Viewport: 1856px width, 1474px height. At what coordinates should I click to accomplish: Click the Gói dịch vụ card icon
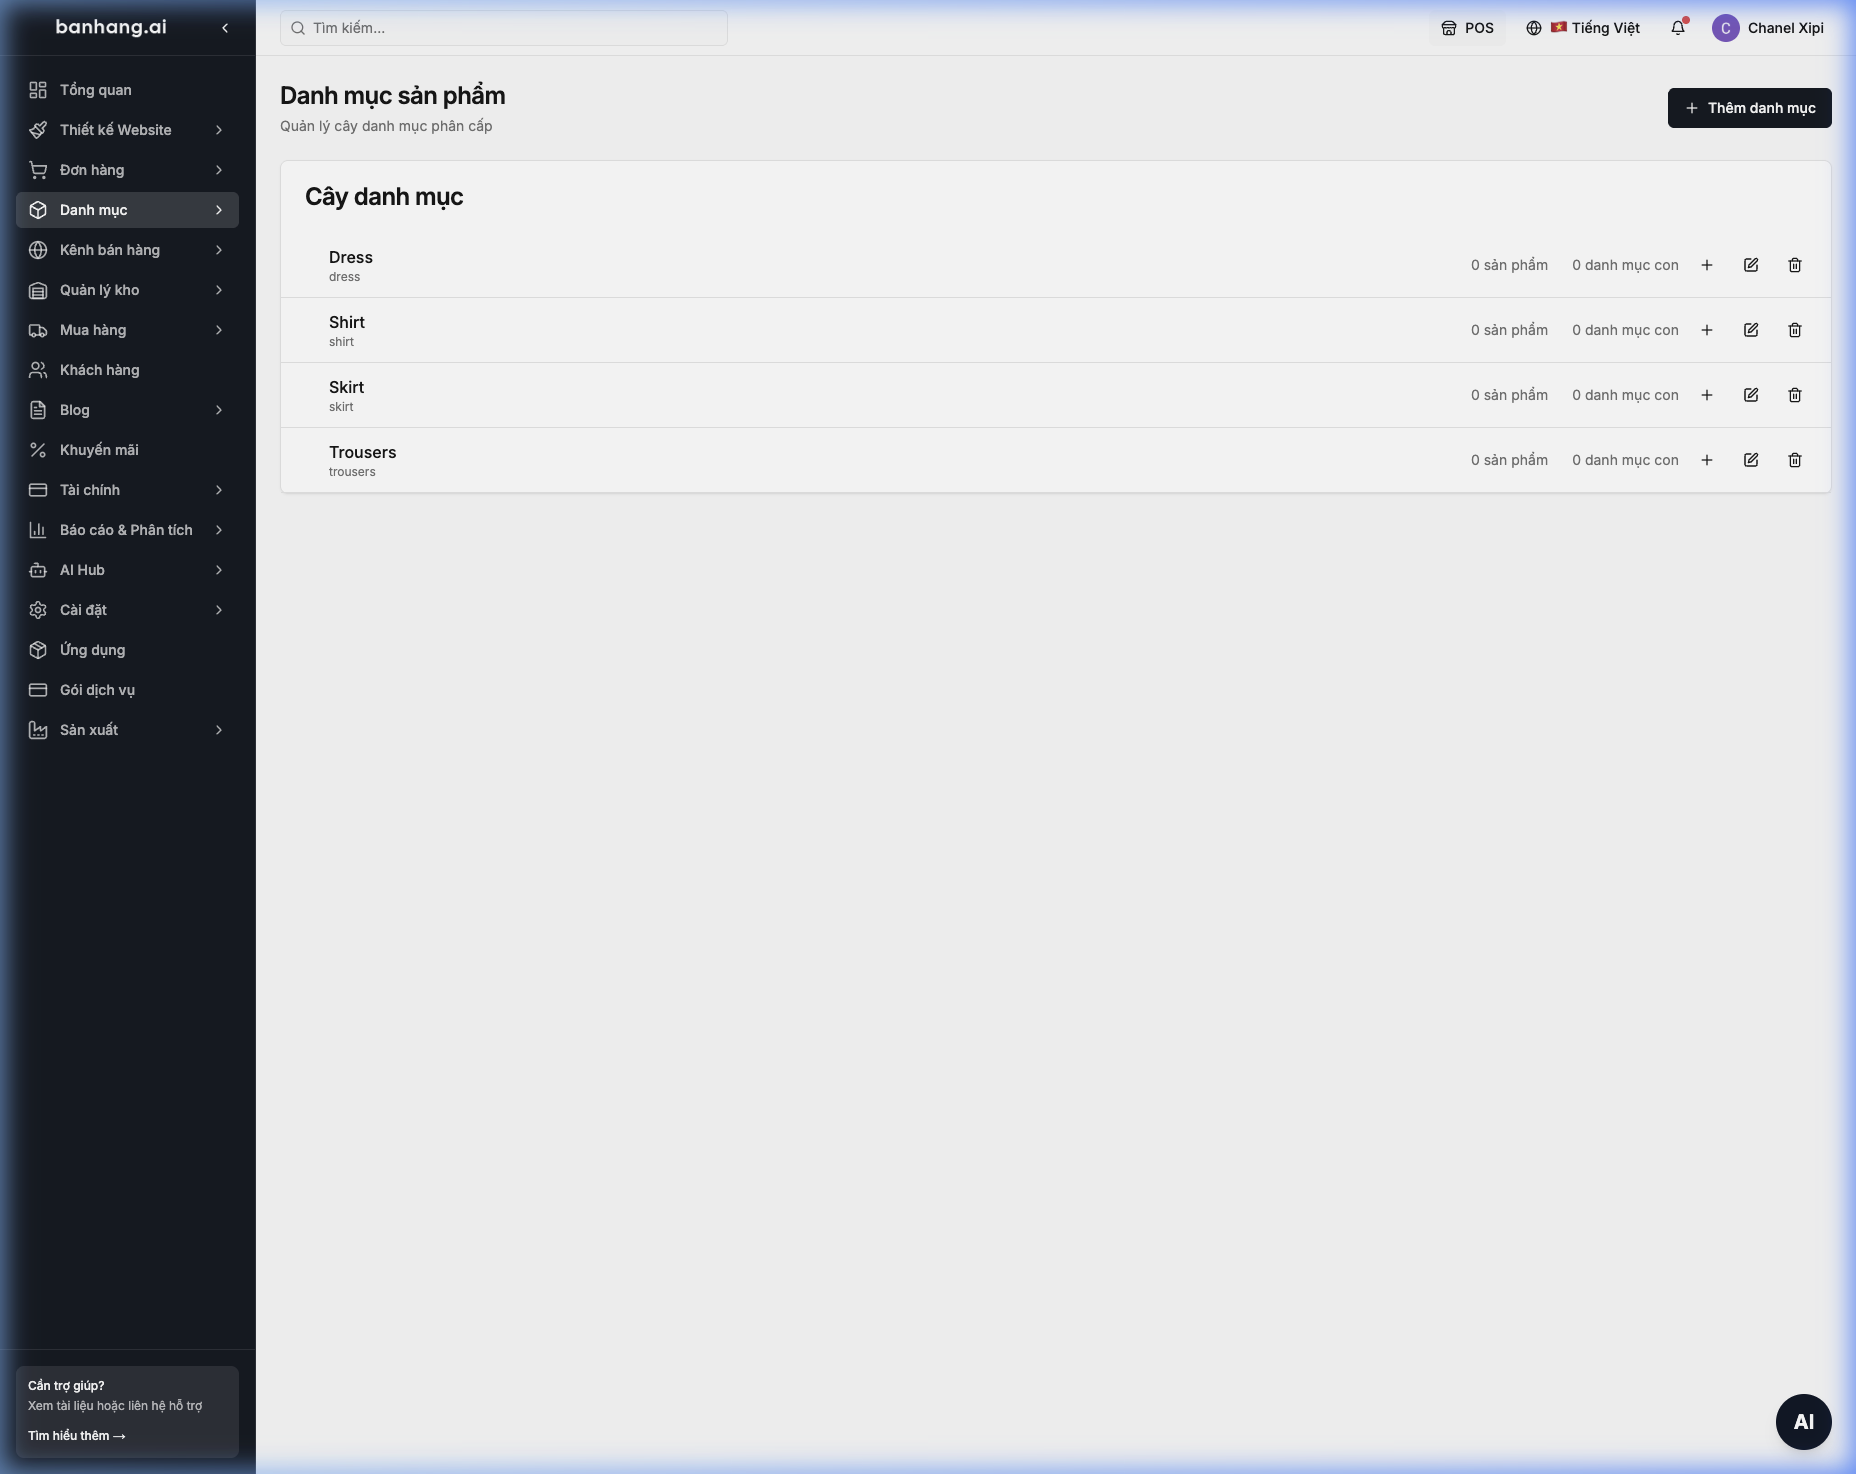[38, 690]
